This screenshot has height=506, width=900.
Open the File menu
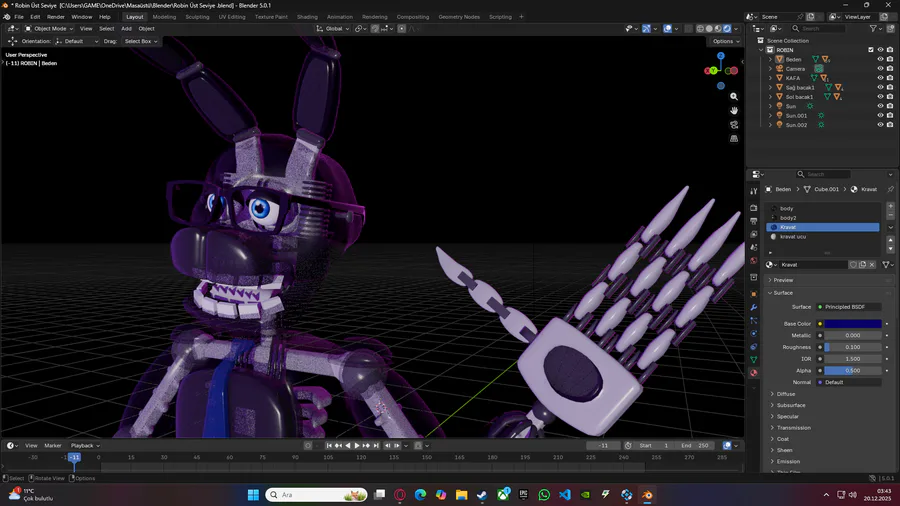coord(19,17)
